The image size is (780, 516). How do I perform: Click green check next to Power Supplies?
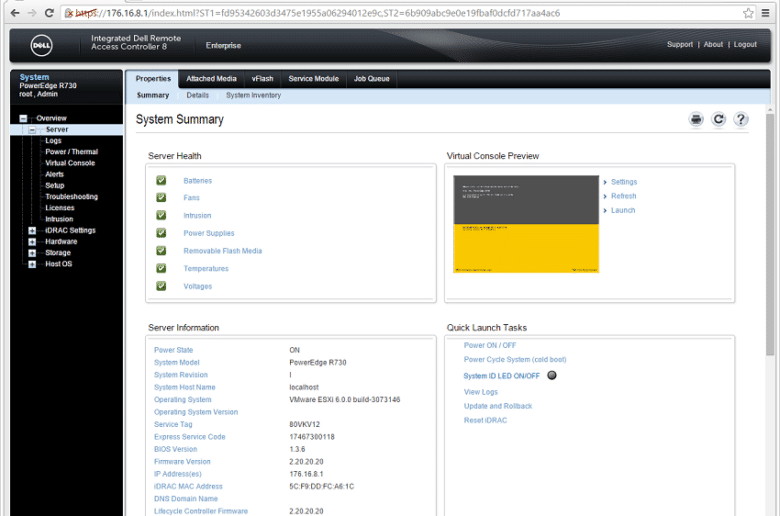(161, 233)
